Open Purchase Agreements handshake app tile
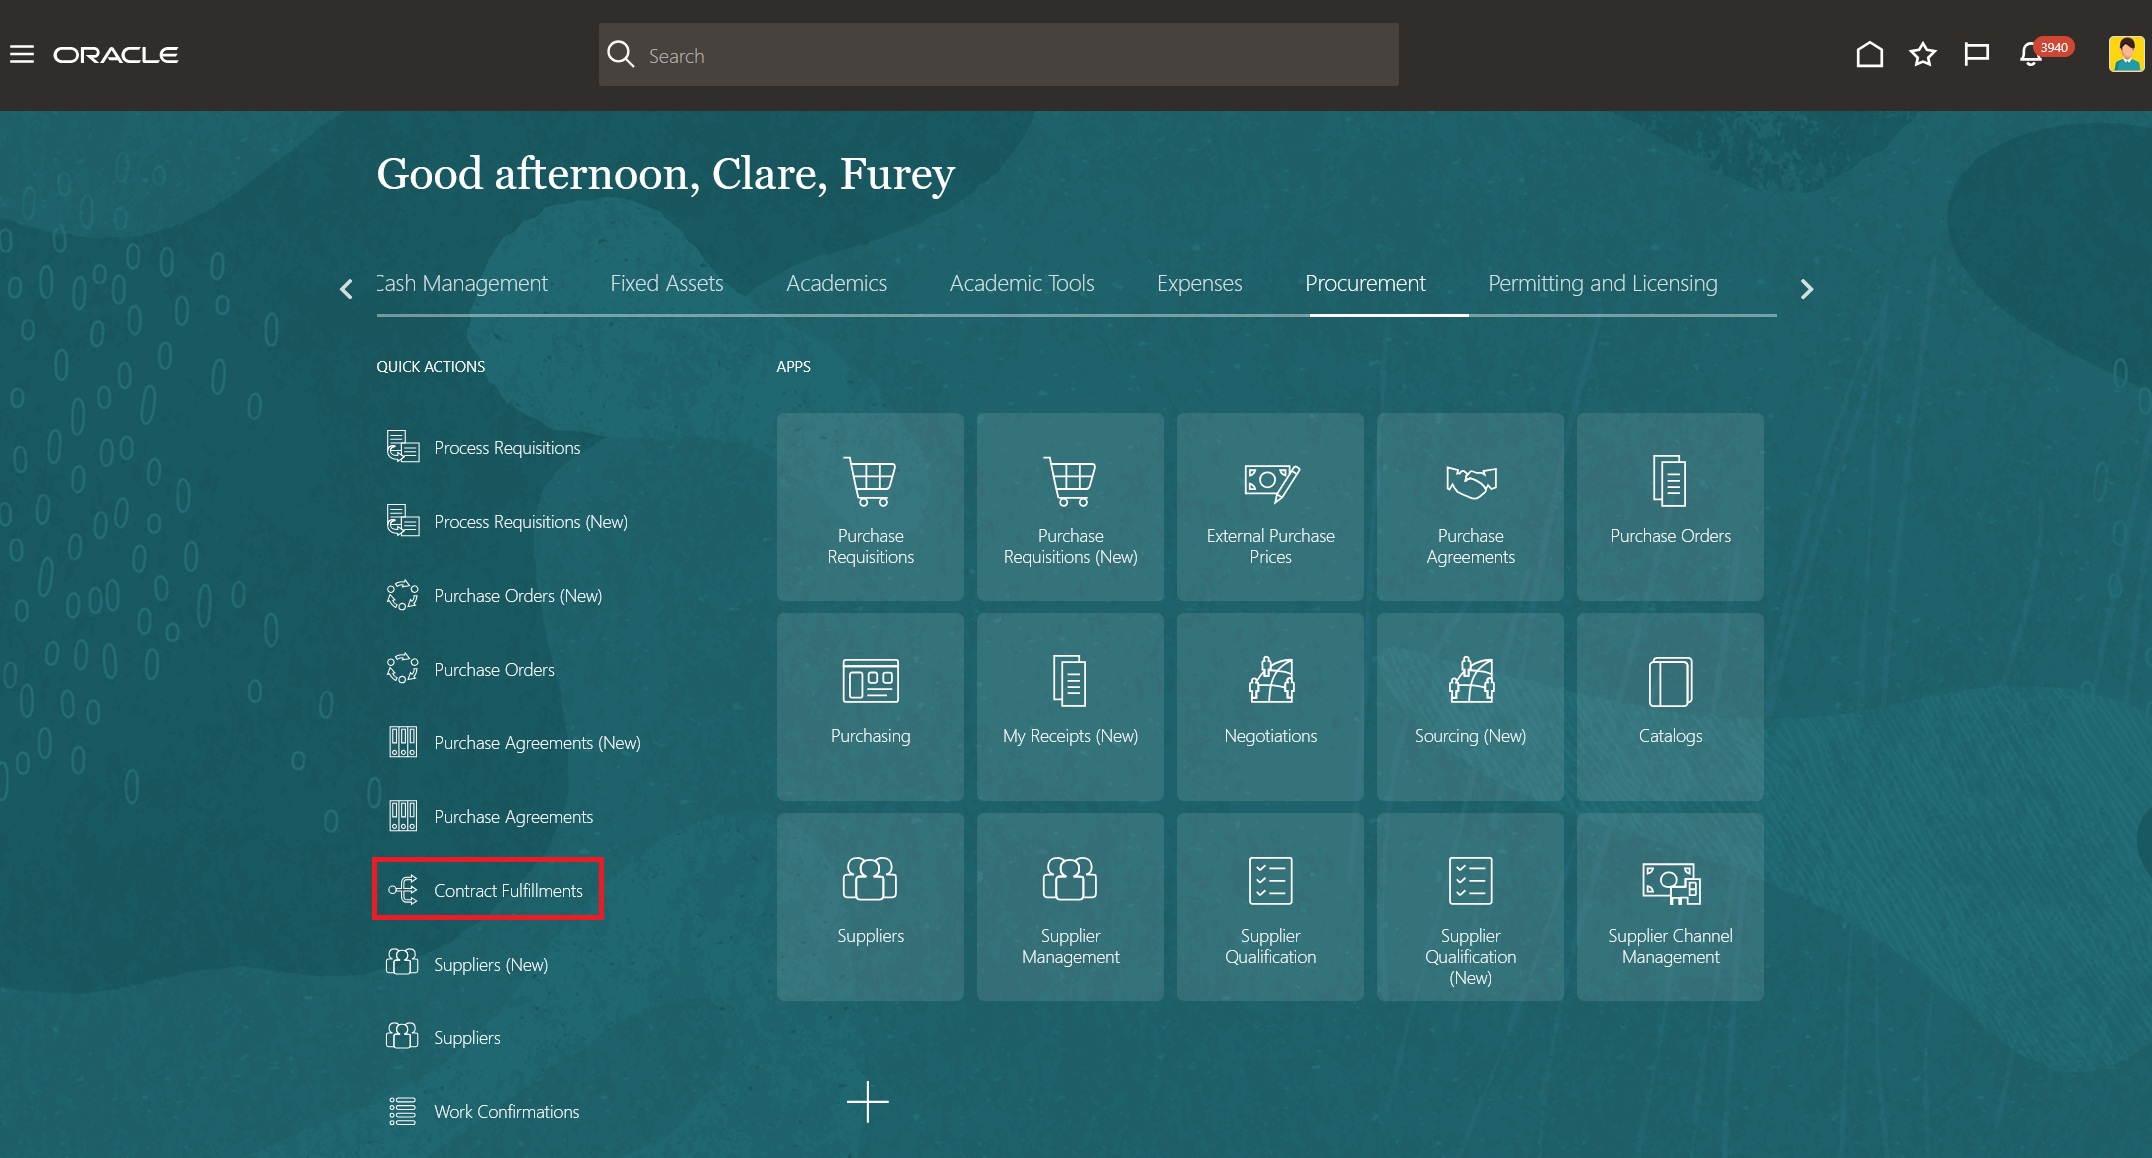2152x1158 pixels. click(1470, 507)
